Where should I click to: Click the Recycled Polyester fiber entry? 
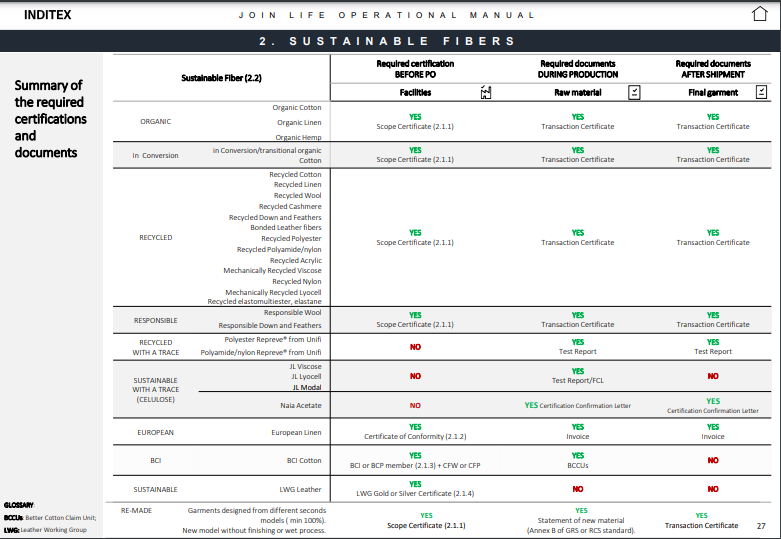(x=291, y=238)
